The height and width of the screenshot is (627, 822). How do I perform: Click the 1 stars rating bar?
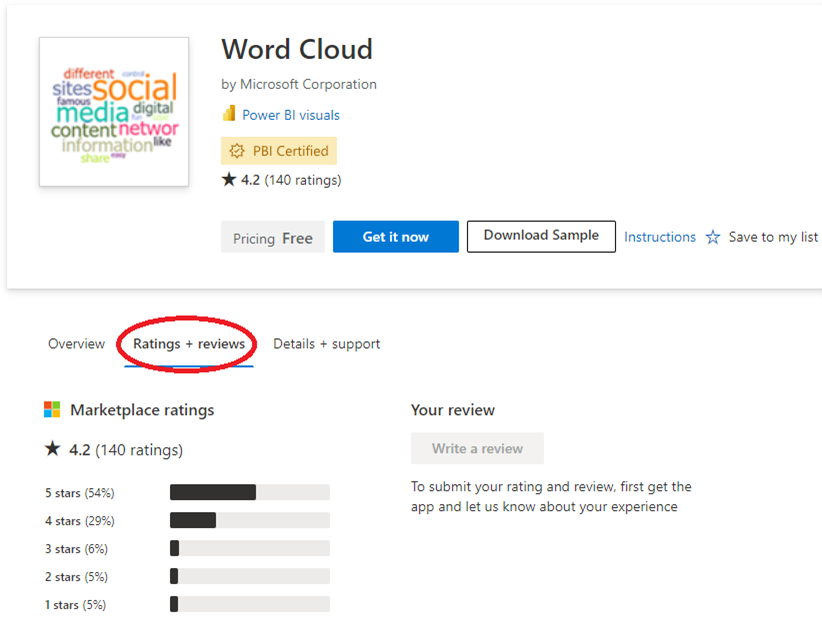click(250, 604)
